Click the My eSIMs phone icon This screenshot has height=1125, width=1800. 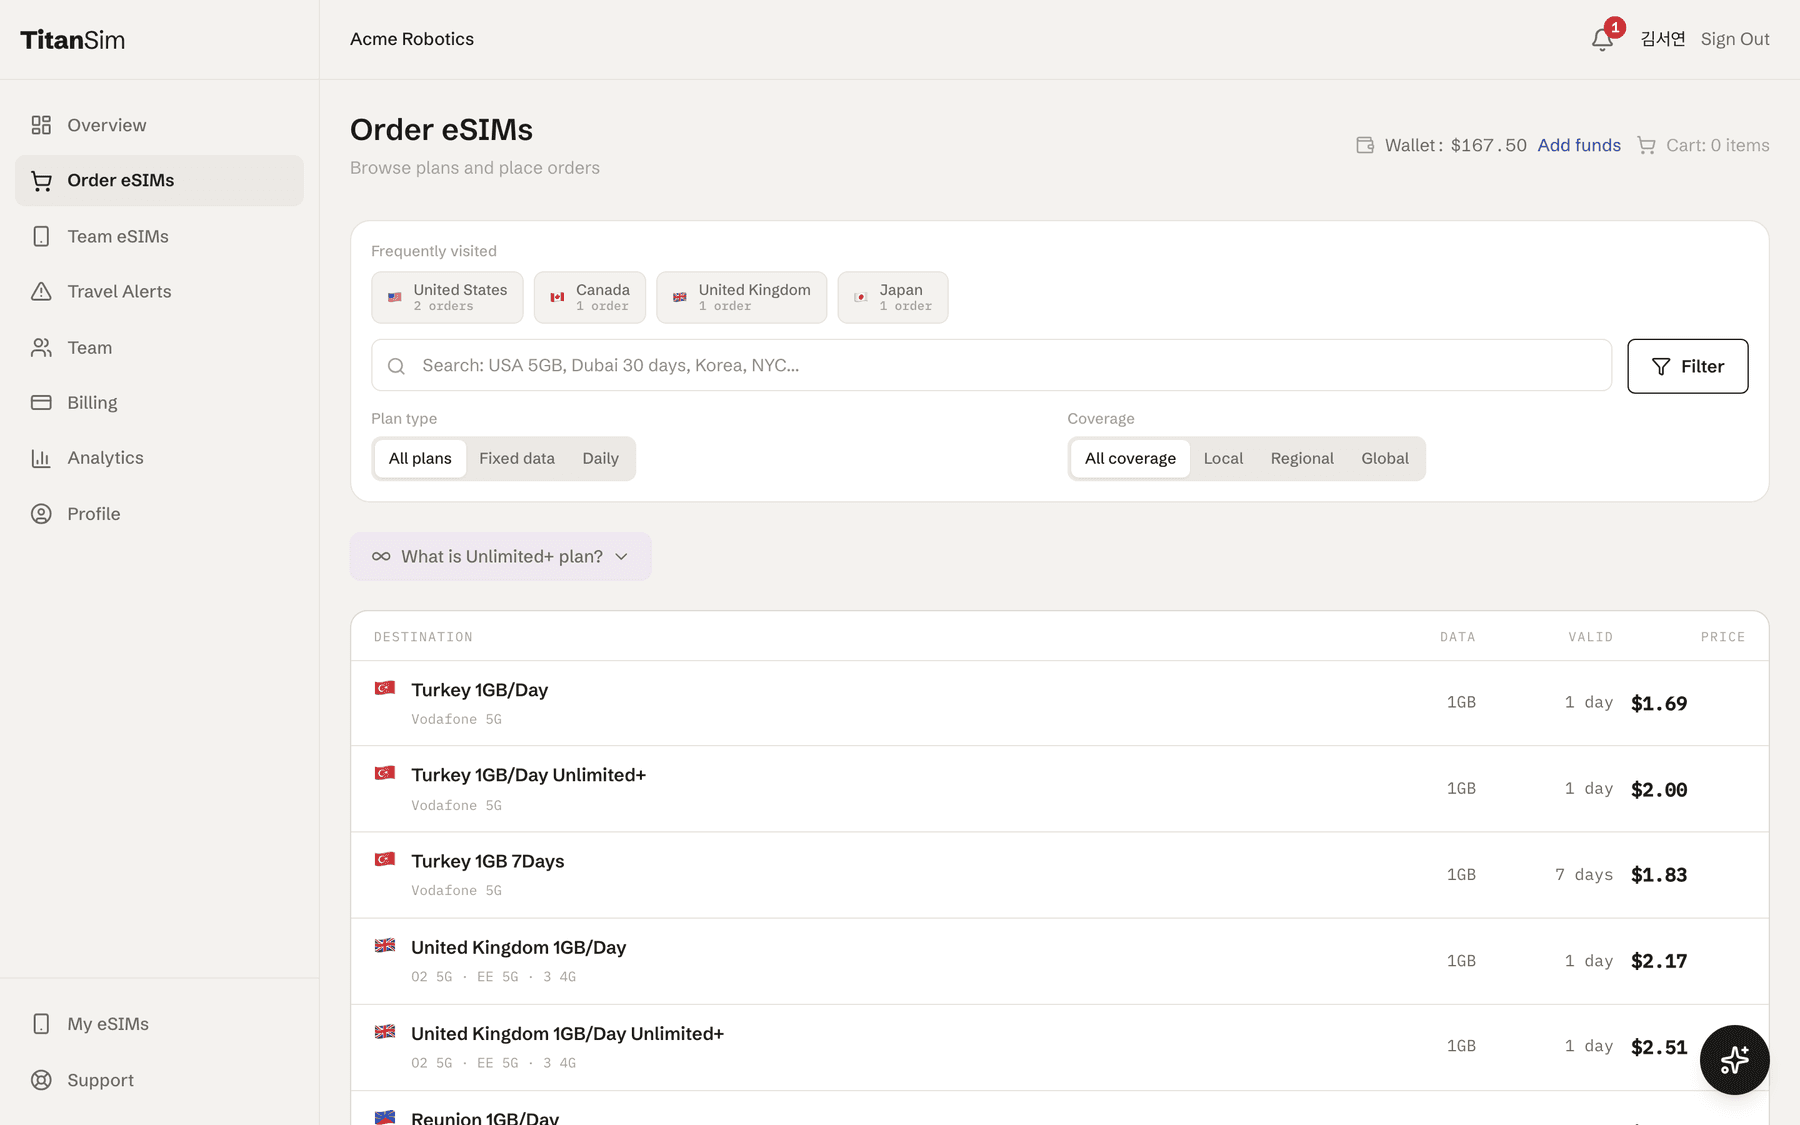[41, 1024]
